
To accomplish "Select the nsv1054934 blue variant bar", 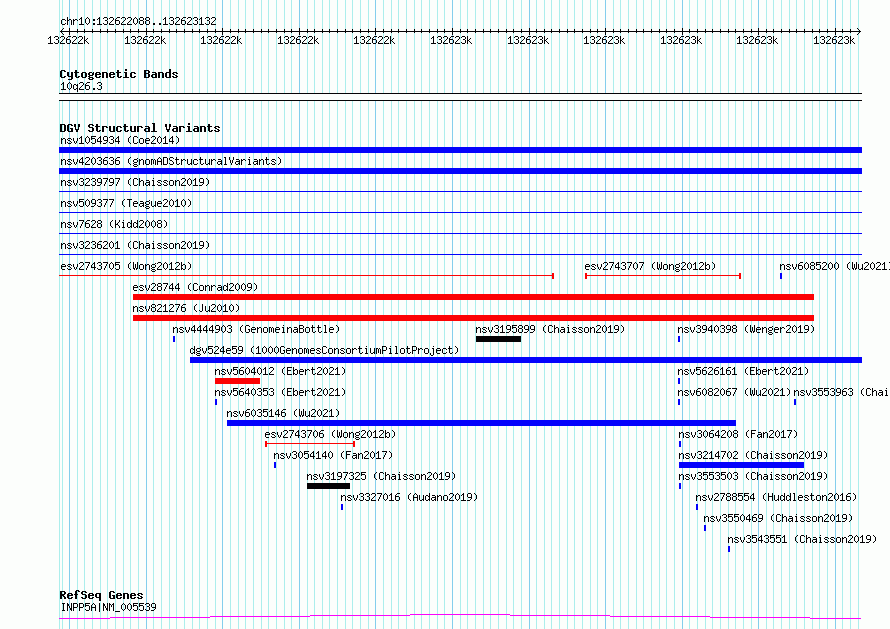I will point(460,150).
